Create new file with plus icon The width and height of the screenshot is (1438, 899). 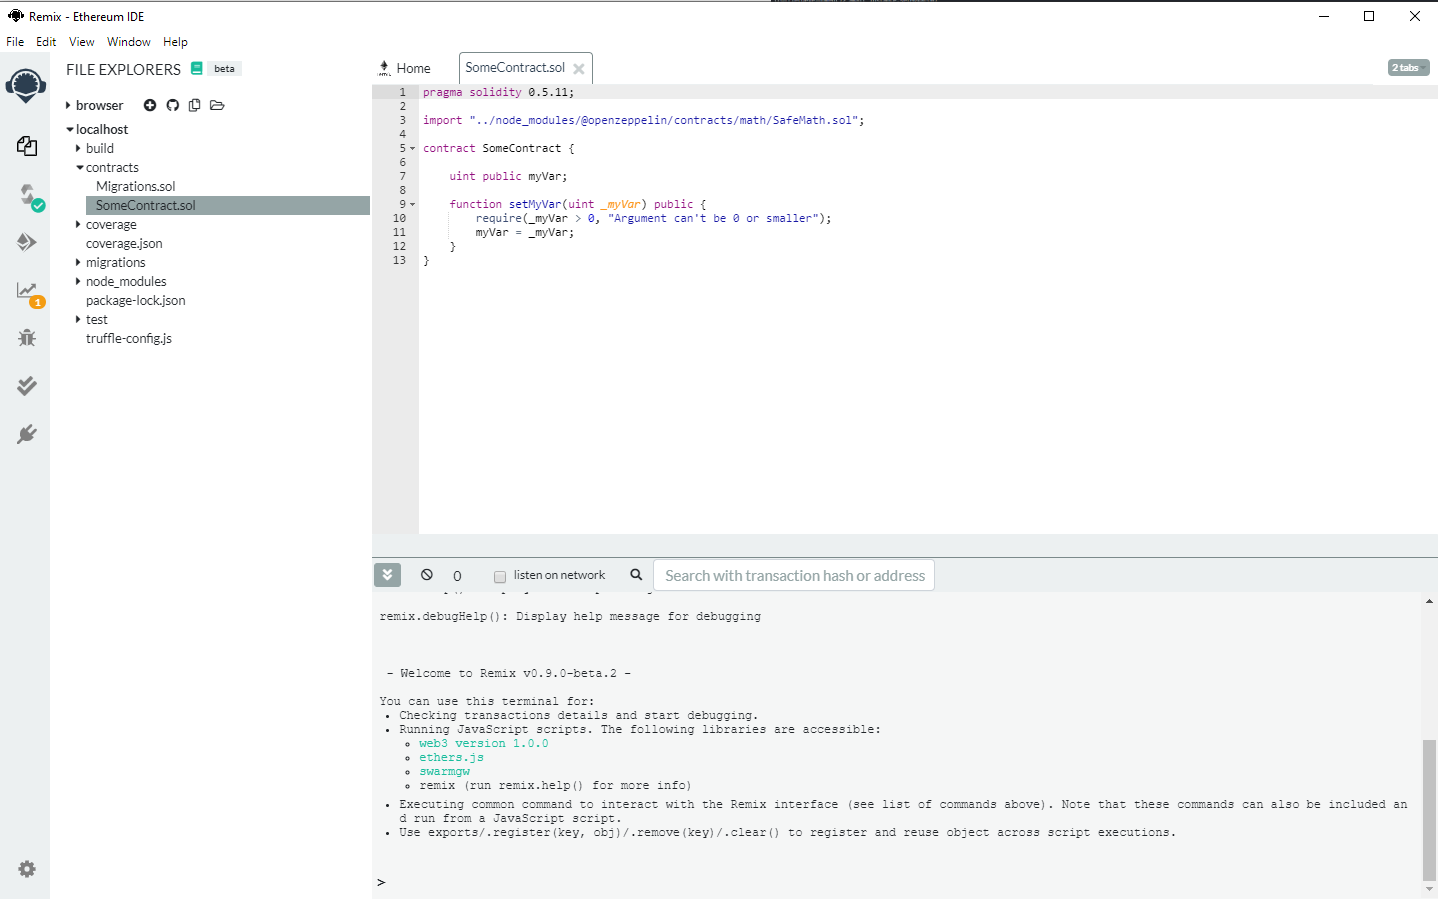coord(150,105)
